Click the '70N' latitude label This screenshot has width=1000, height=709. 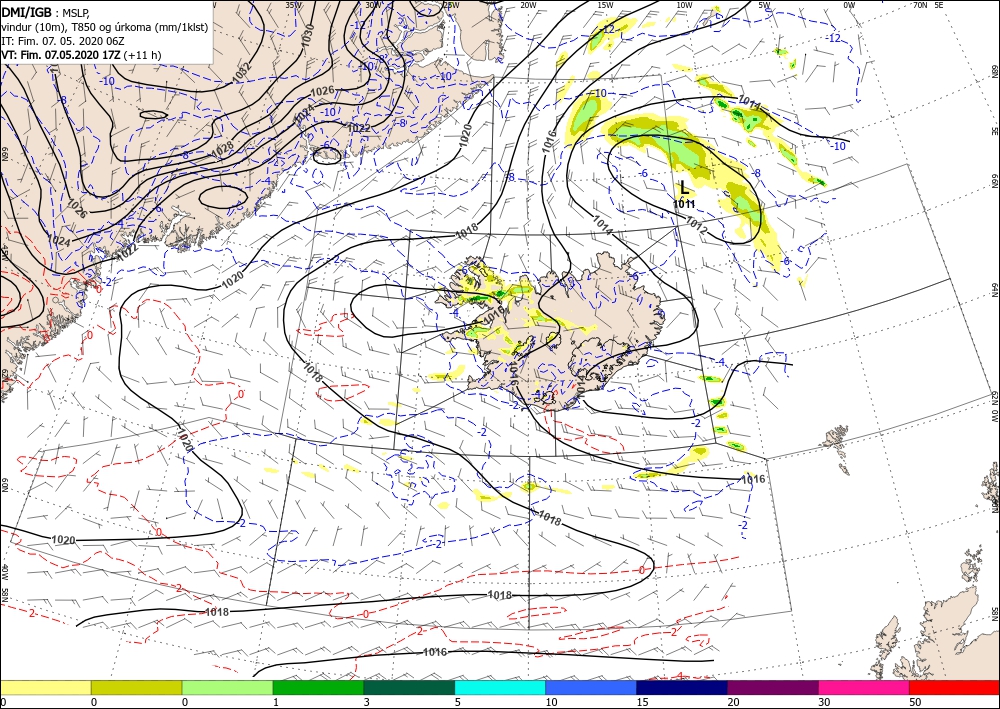coord(920,4)
